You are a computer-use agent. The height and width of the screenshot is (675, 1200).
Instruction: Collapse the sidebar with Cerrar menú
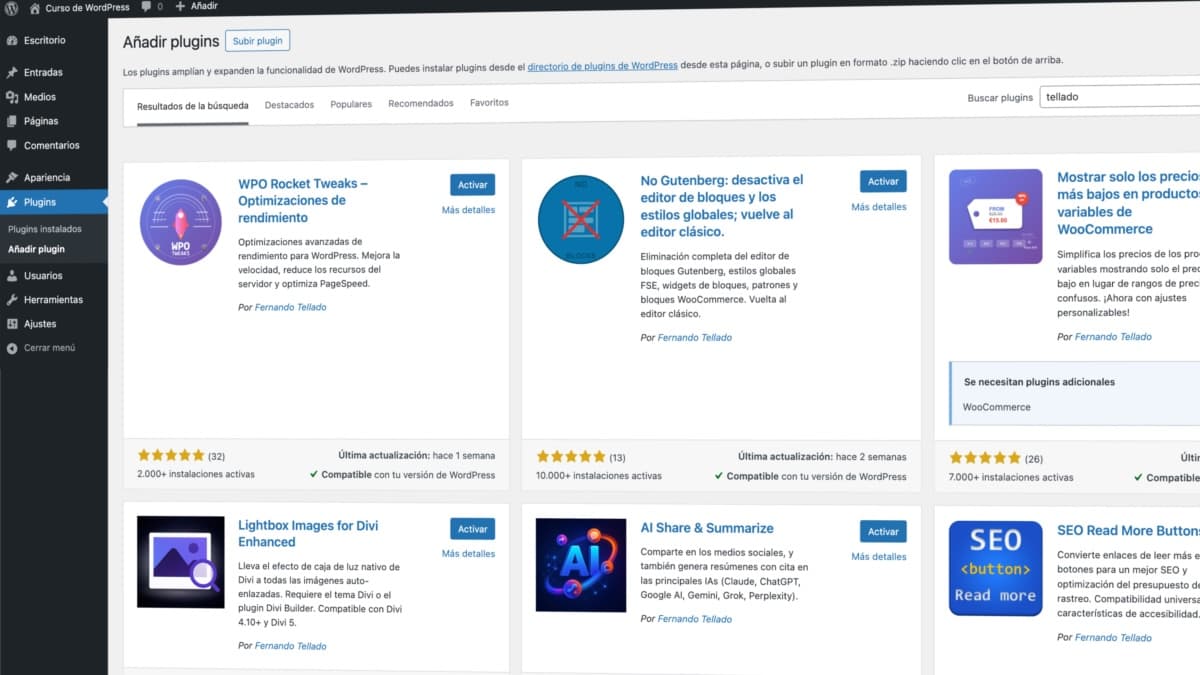tap(40, 348)
